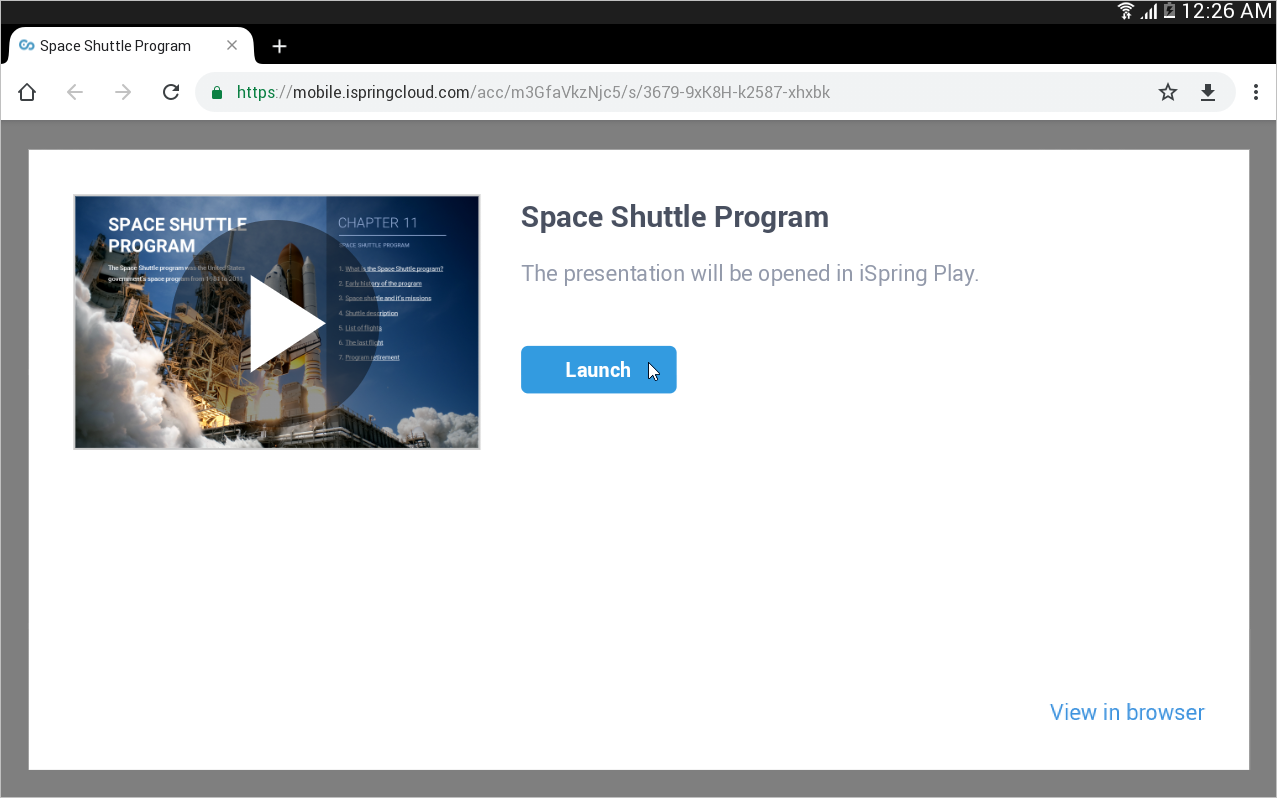Tap the battery status icon

coord(1169,11)
